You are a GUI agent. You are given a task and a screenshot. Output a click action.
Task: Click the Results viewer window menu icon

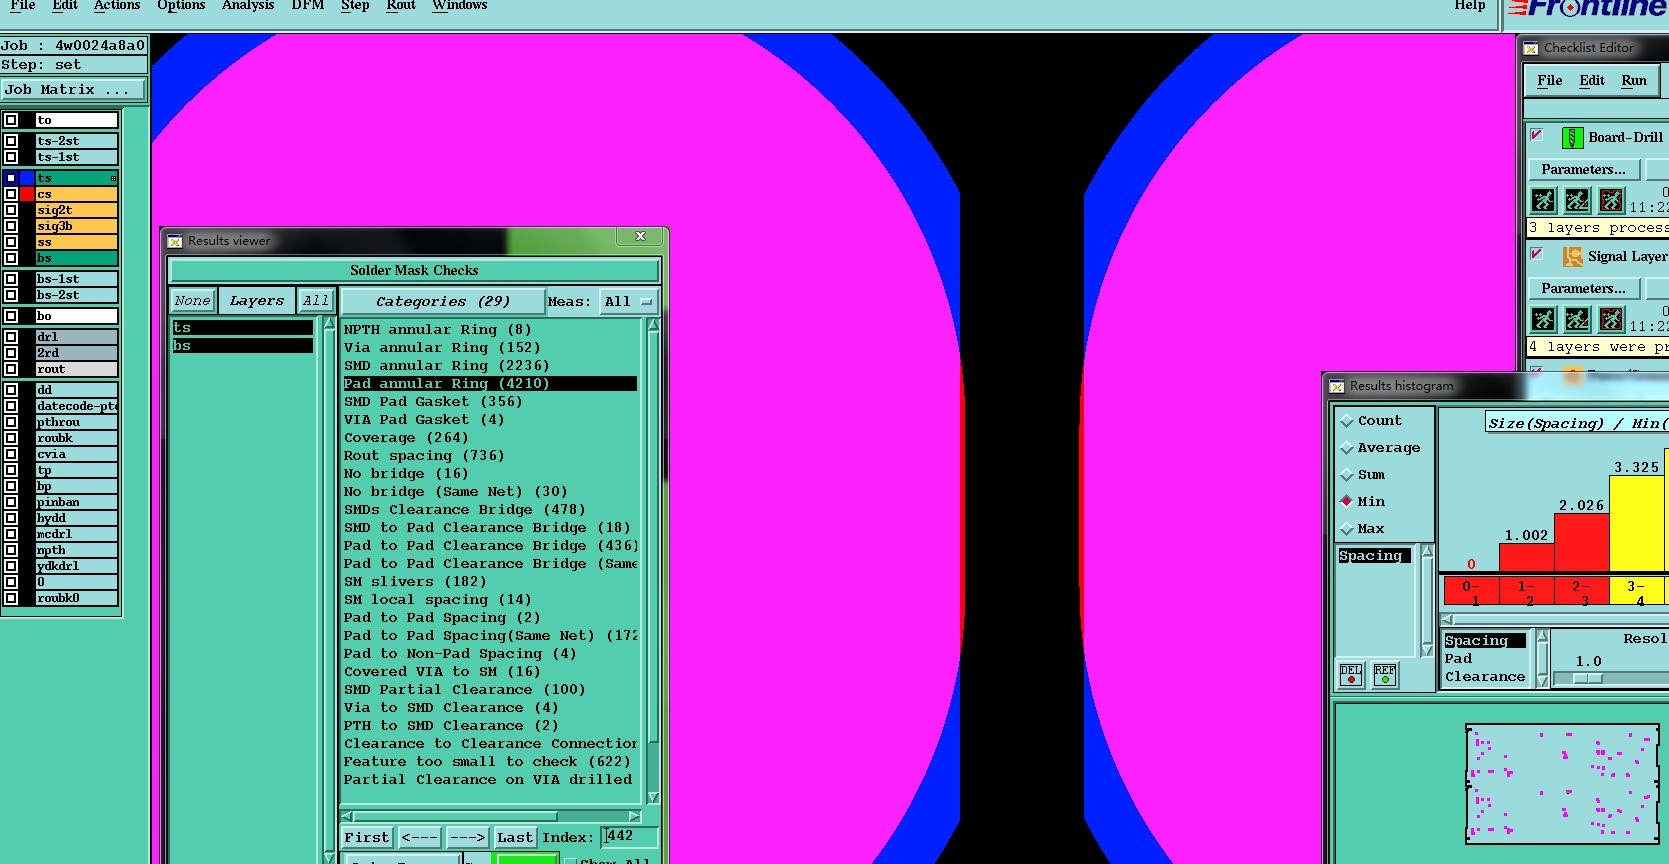point(175,241)
